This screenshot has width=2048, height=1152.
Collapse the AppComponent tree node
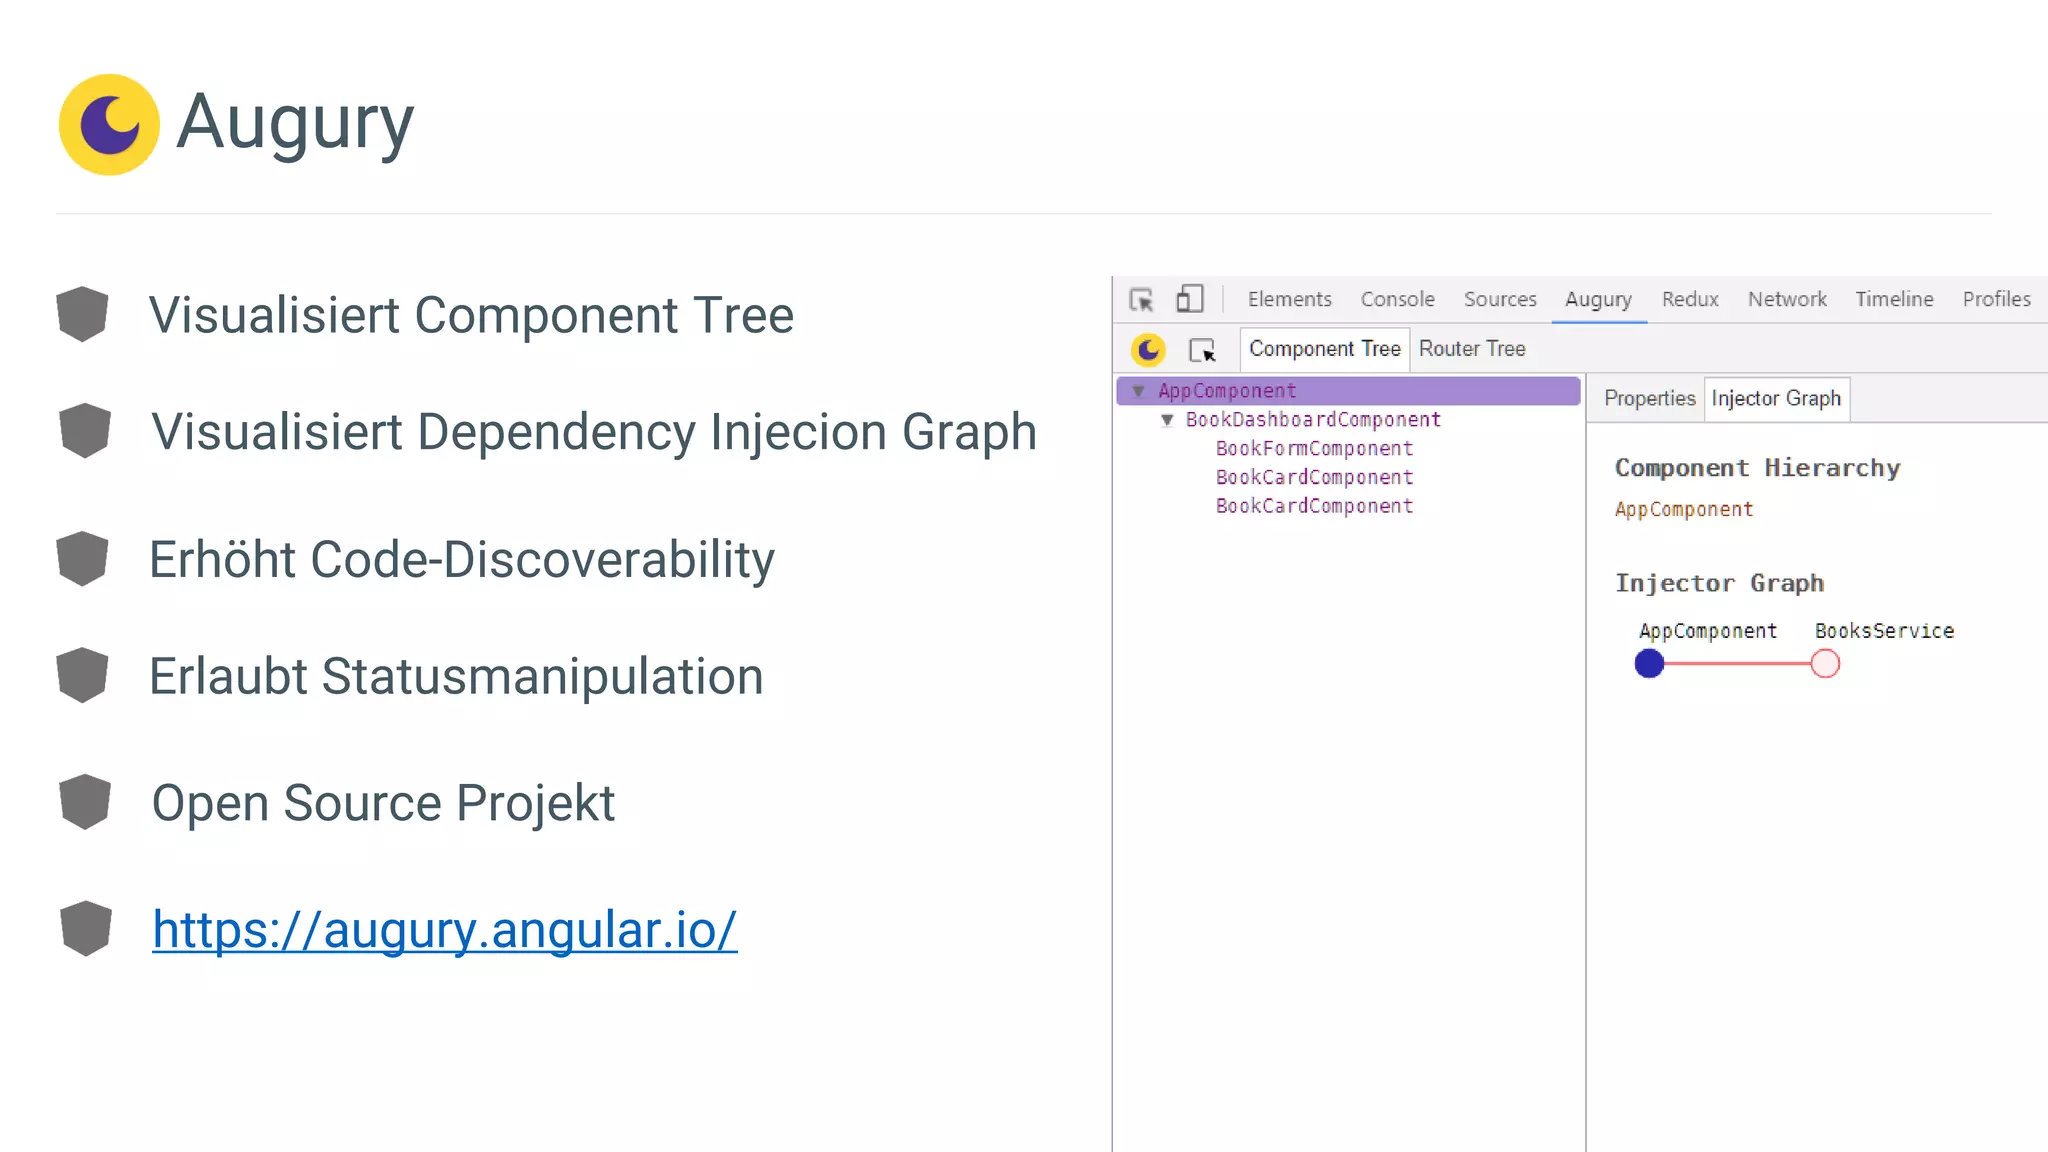tap(1138, 391)
